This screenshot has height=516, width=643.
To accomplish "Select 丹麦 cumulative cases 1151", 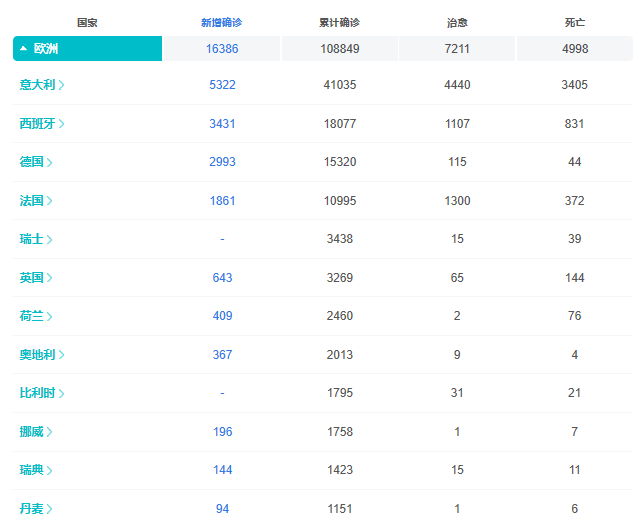I will click(340, 509).
